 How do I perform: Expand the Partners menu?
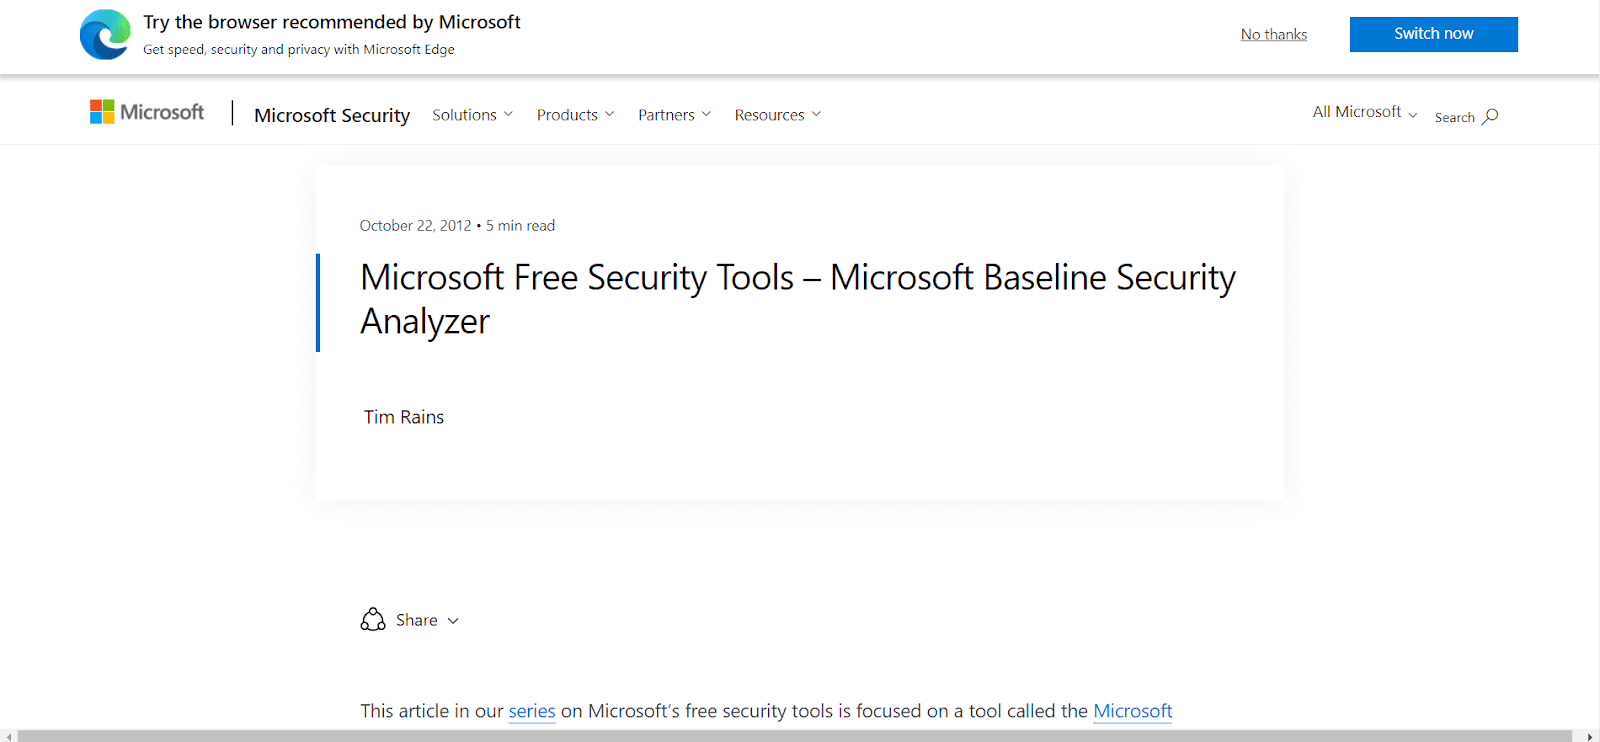point(674,115)
